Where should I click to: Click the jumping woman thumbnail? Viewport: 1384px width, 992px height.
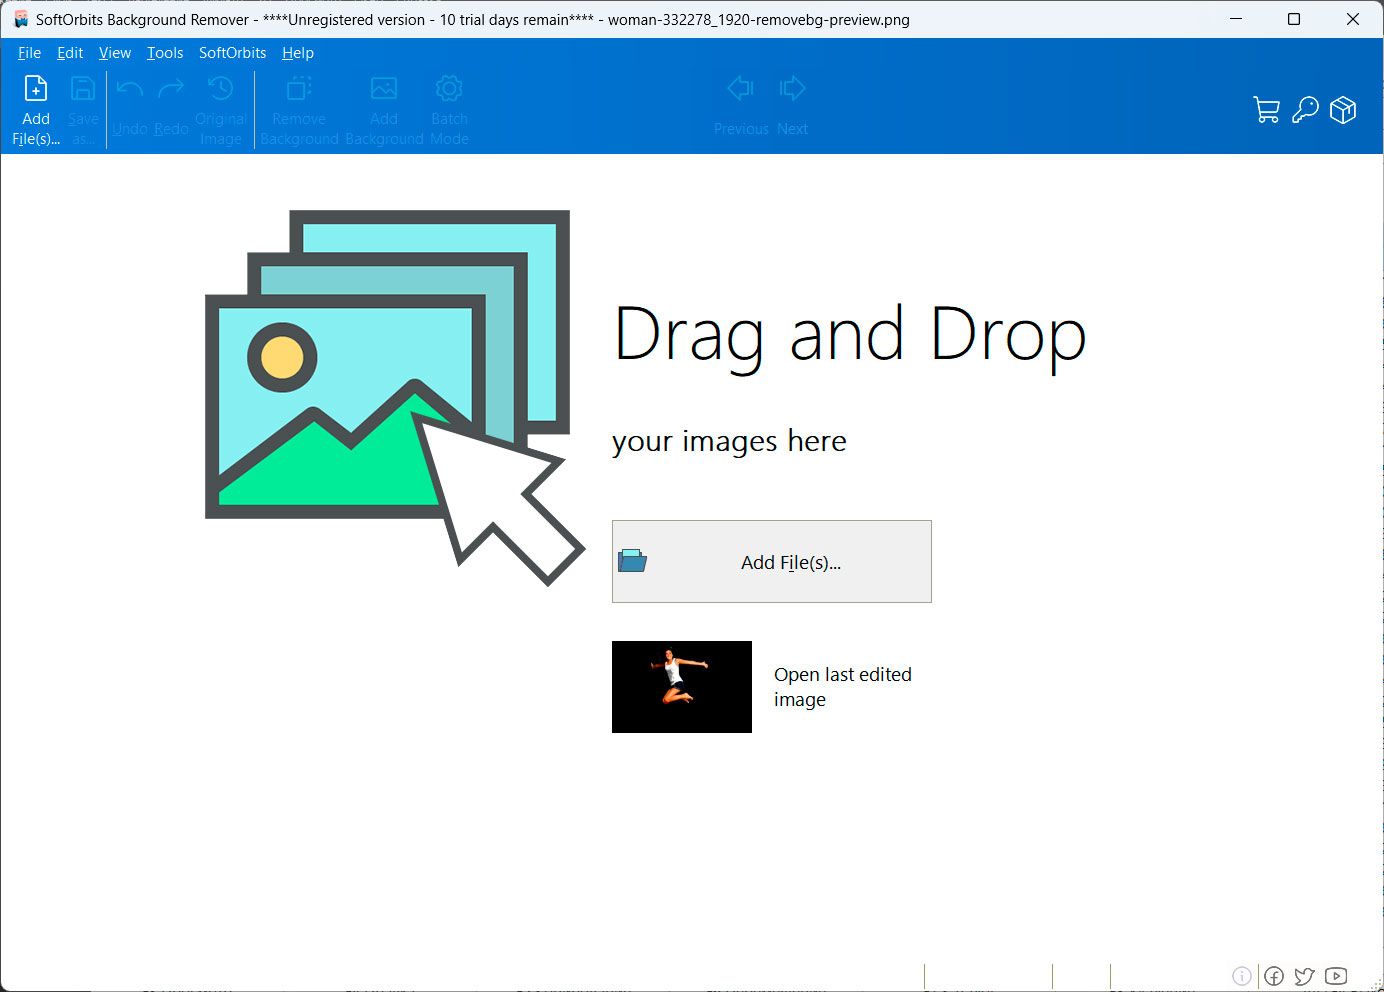pyautogui.click(x=681, y=687)
